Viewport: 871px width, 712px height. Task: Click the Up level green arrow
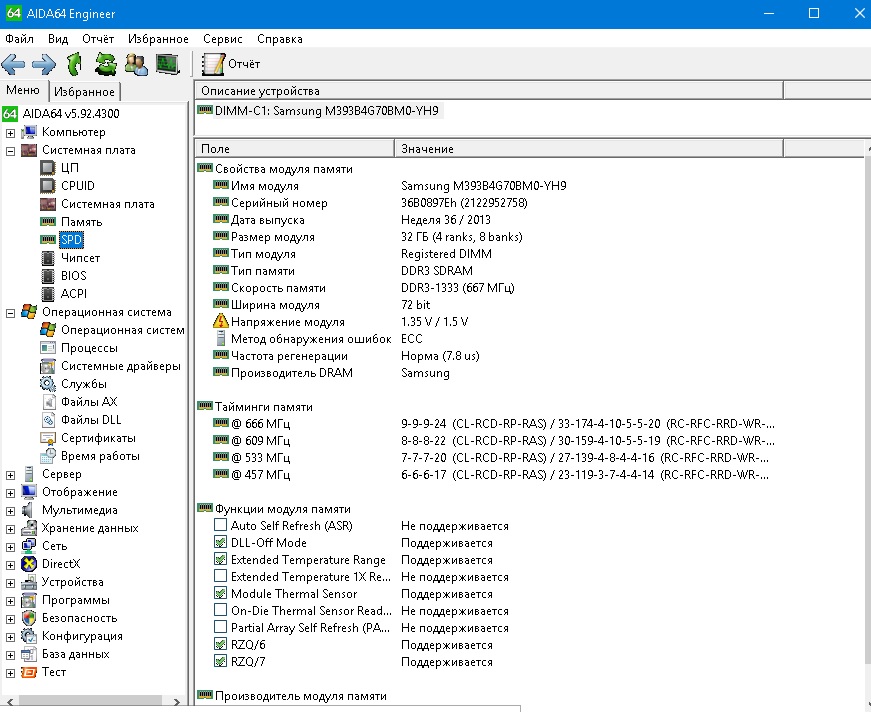74,64
